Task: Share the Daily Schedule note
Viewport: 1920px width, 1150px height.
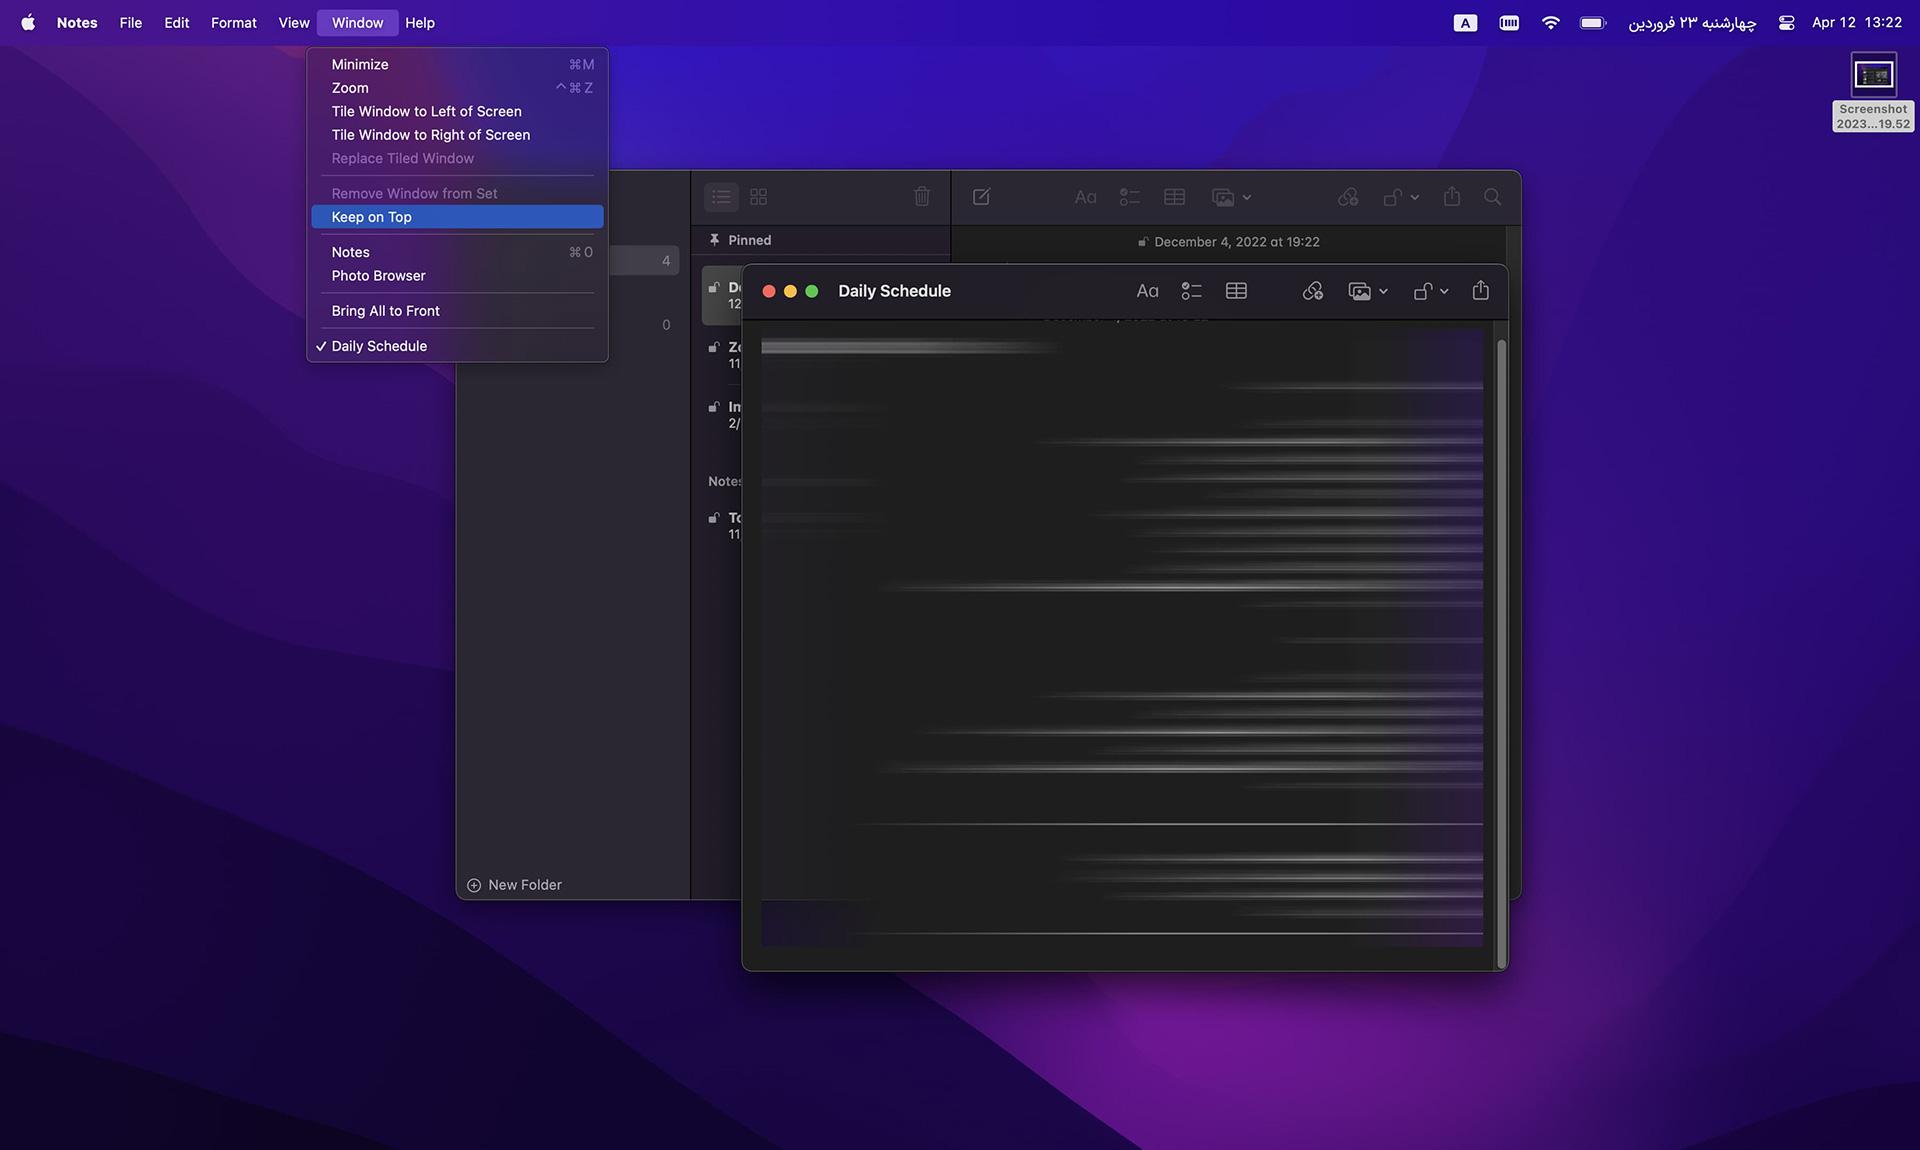Action: pos(1481,290)
